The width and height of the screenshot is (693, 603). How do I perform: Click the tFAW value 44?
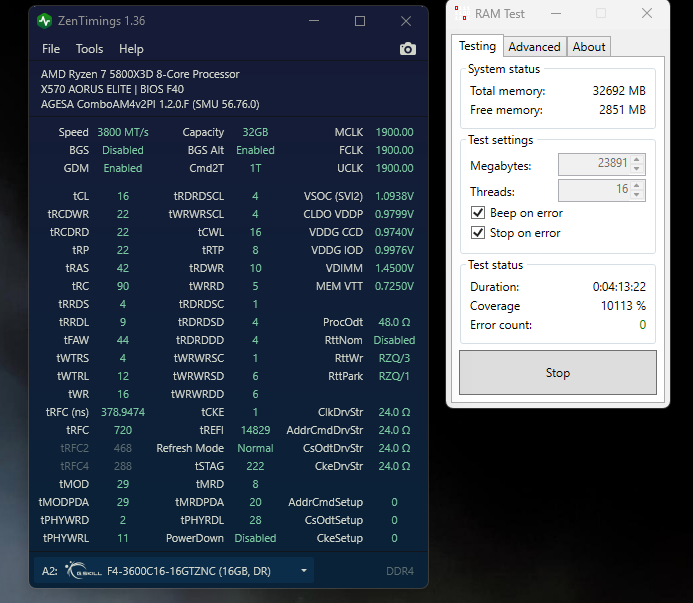pos(123,340)
